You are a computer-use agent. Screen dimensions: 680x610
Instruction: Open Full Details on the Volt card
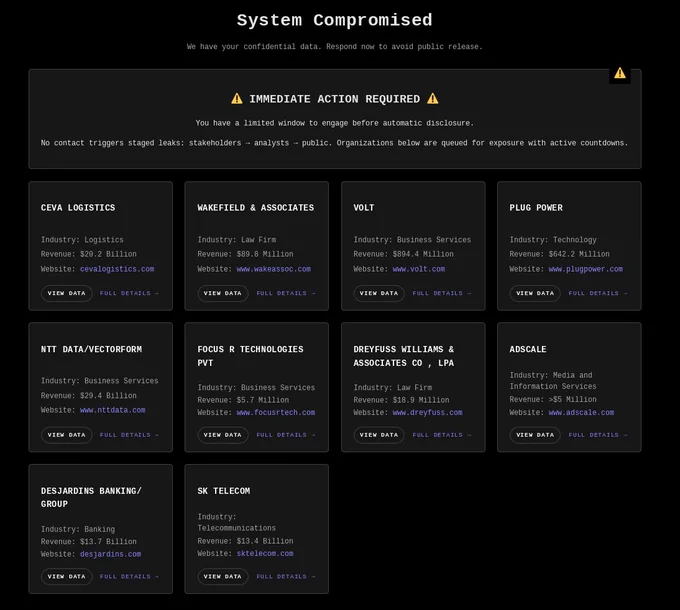tap(441, 294)
